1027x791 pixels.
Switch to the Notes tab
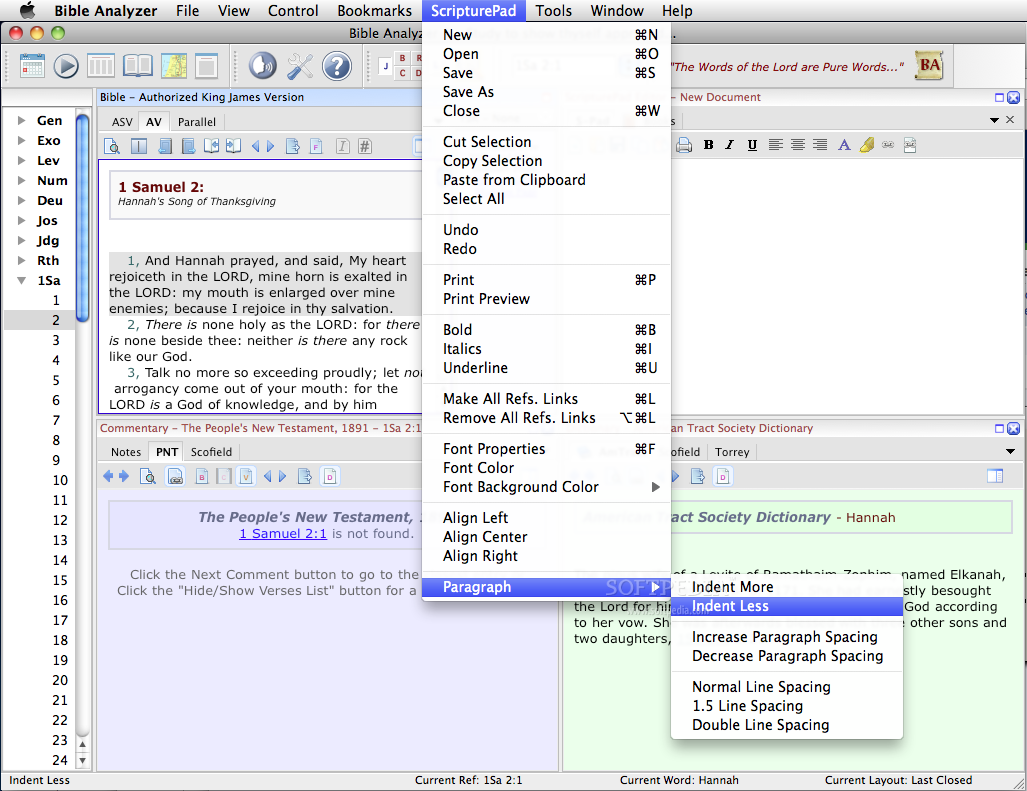point(126,452)
